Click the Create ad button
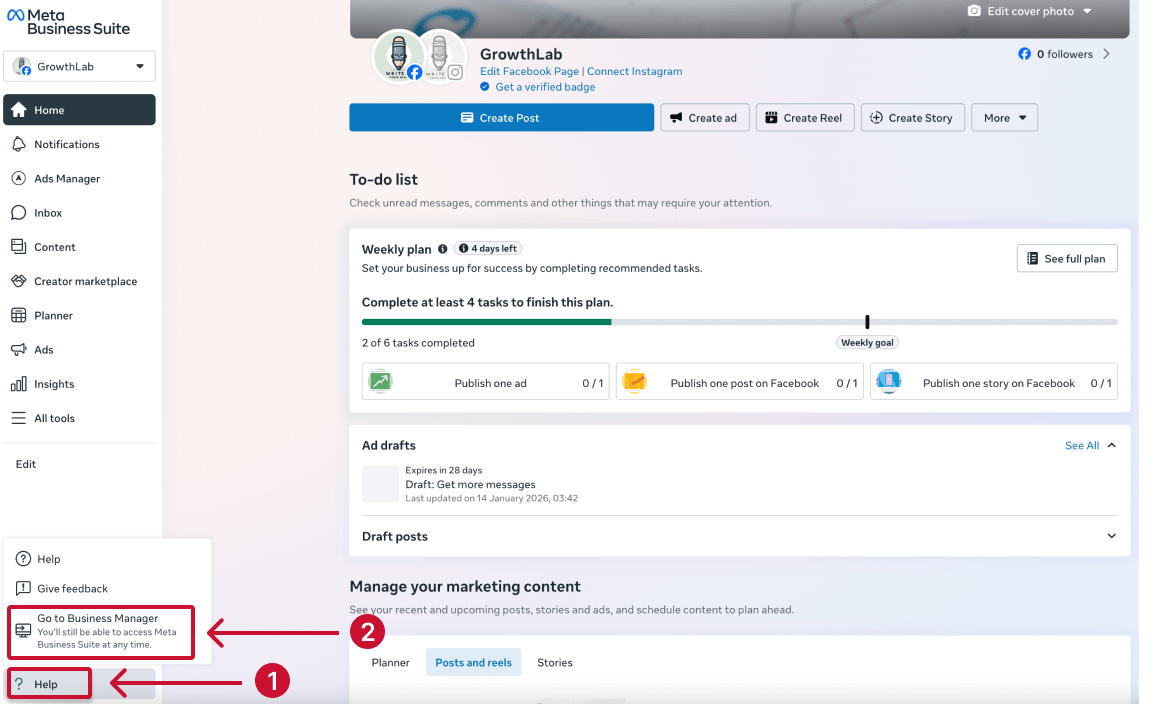Image resolution: width=1153 pixels, height=704 pixels. [x=704, y=118]
